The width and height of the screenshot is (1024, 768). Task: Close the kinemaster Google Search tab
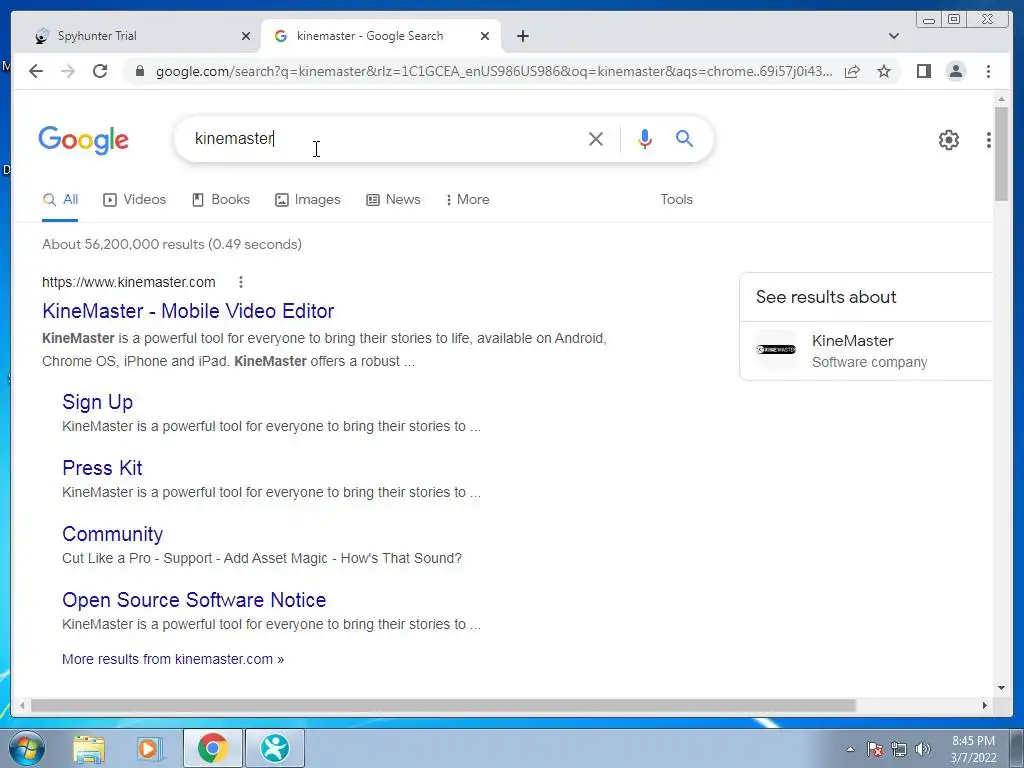pos(485,36)
